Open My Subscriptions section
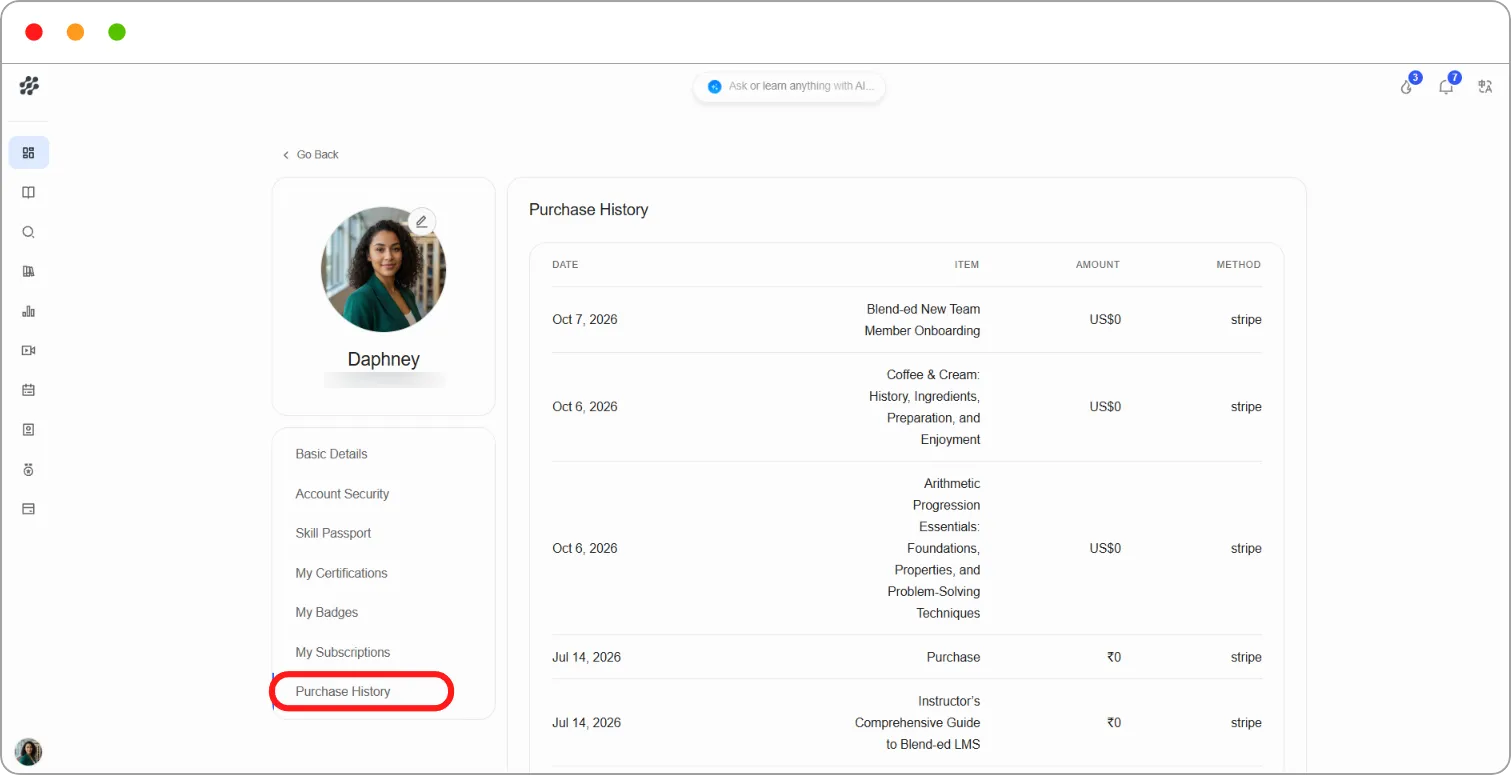Viewport: 1511px width, 775px height. (343, 652)
